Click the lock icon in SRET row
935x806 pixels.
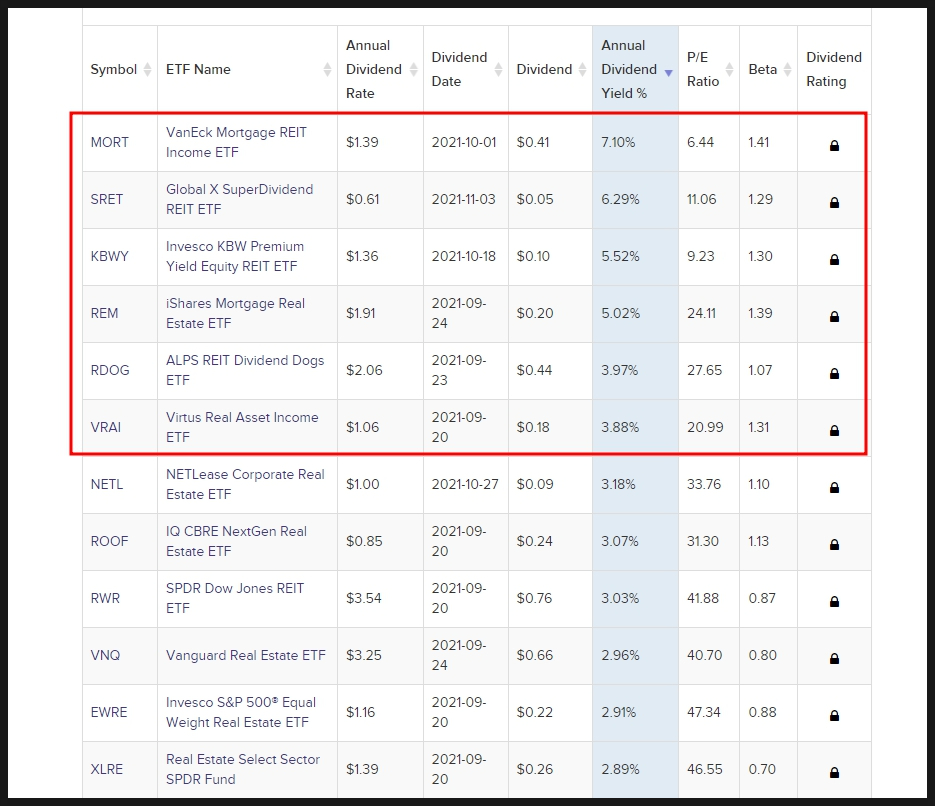[x=834, y=203]
